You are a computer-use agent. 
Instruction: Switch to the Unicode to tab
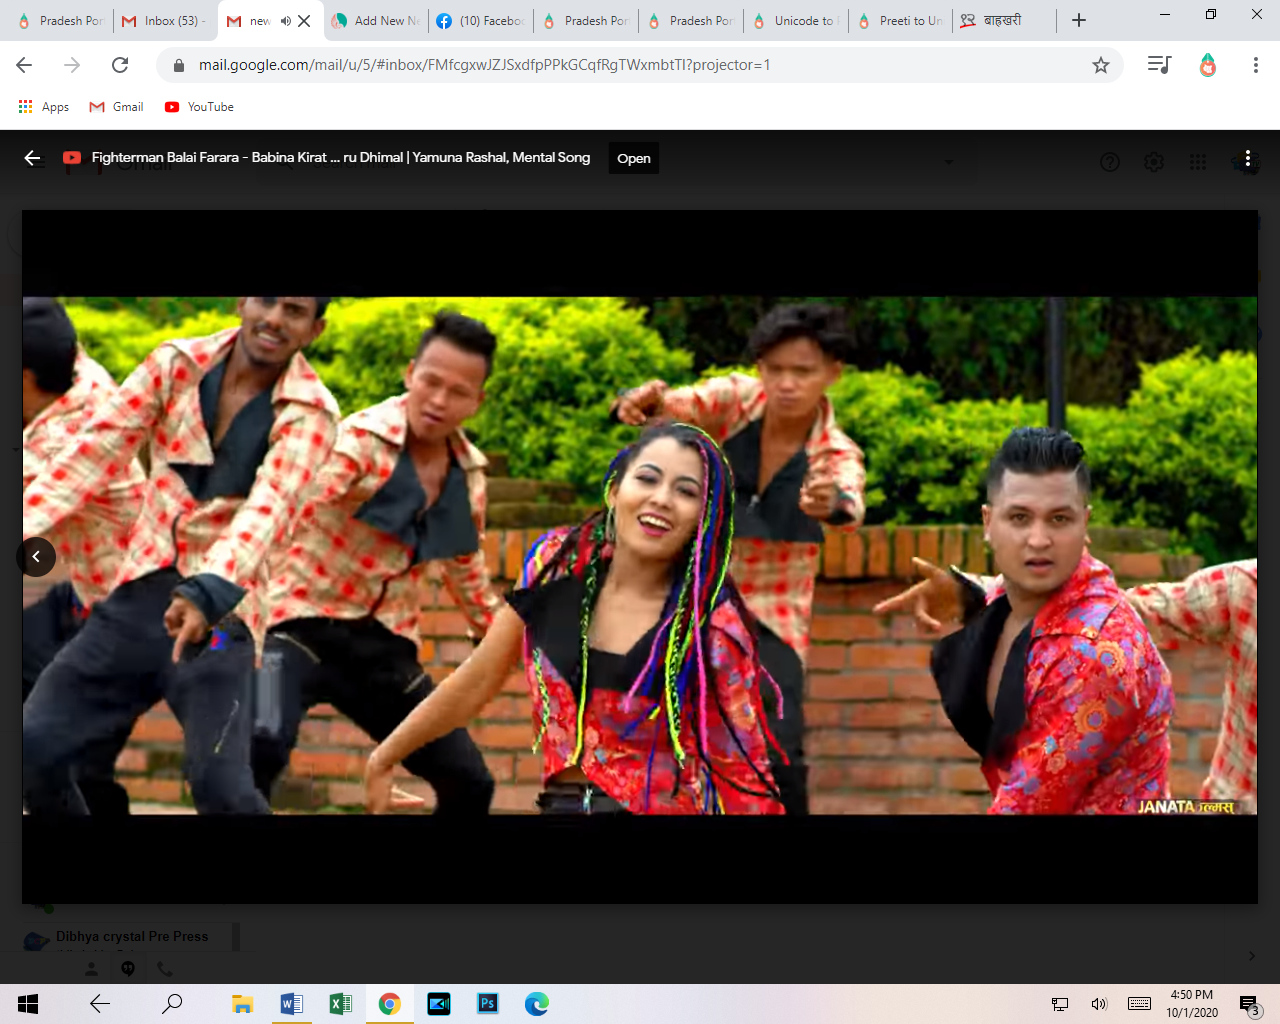coord(796,20)
